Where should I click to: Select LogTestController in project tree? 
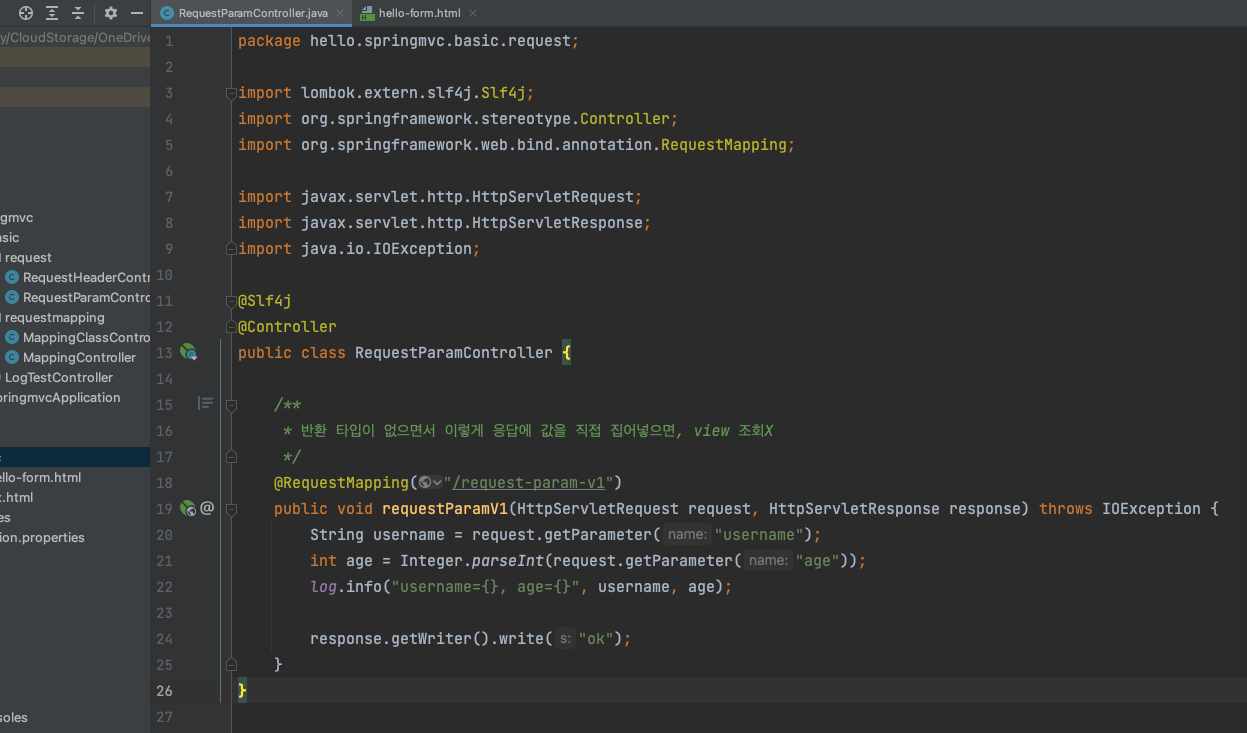pyautogui.click(x=58, y=377)
